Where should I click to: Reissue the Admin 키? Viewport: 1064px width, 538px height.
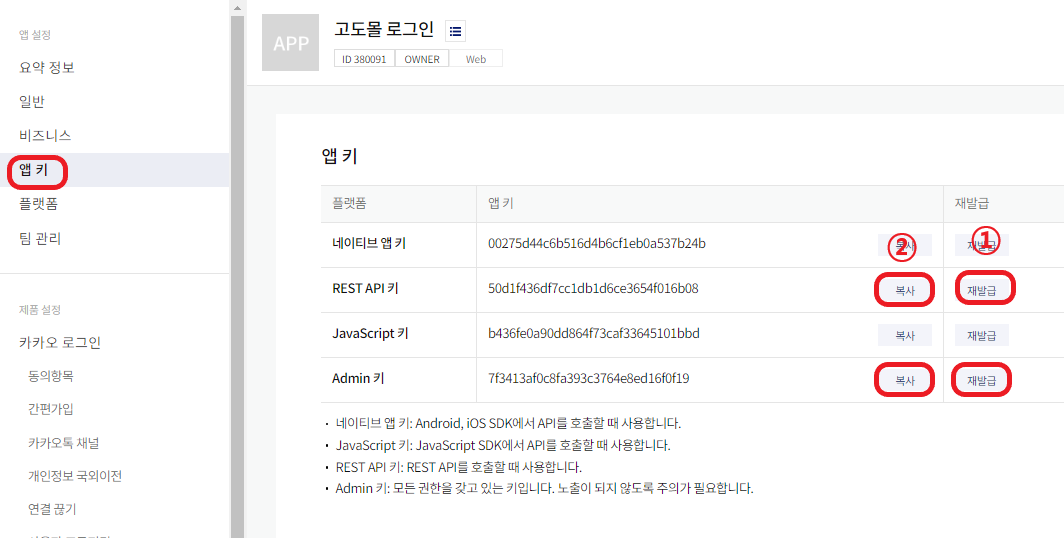point(982,380)
